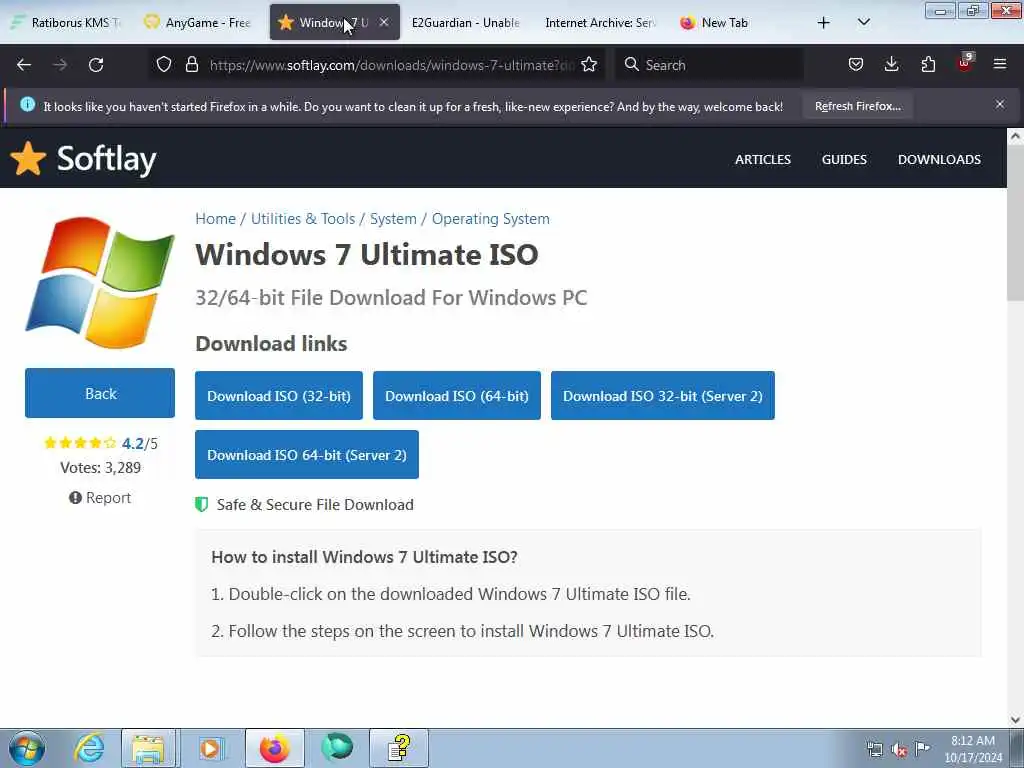This screenshot has width=1024, height=768.
Task: Follow the Home breadcrumb link
Action: point(216,219)
